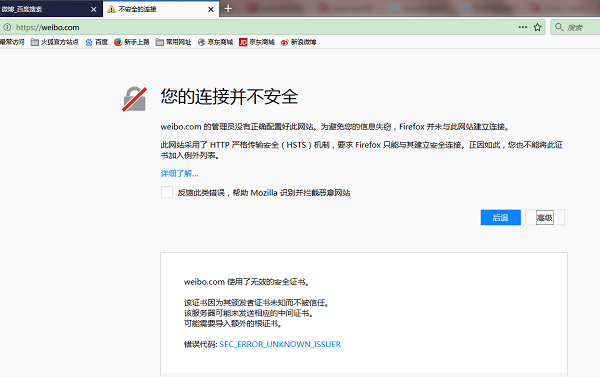Close the 微博_百度搜索 tab

pyautogui.click(x=94, y=9)
